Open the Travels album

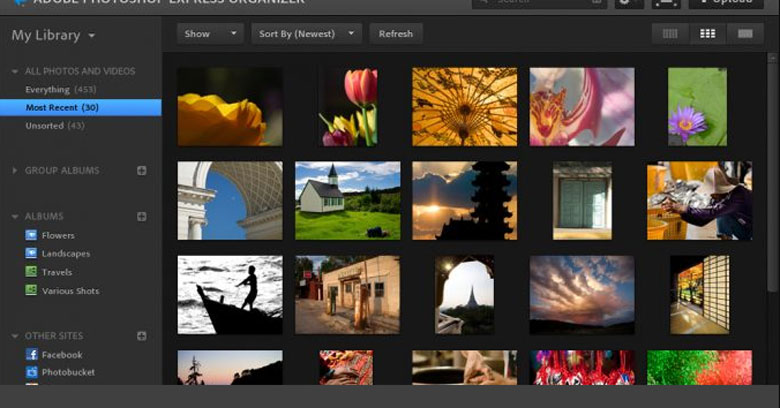(49, 272)
